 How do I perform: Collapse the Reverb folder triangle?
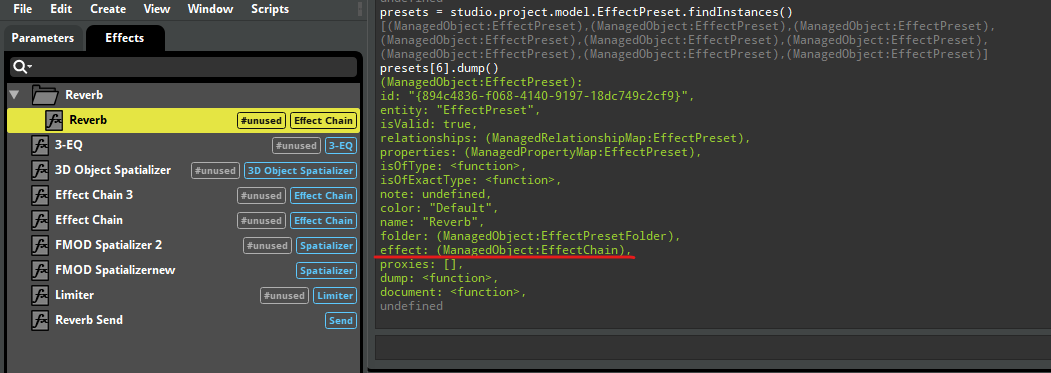pyautogui.click(x=14, y=95)
